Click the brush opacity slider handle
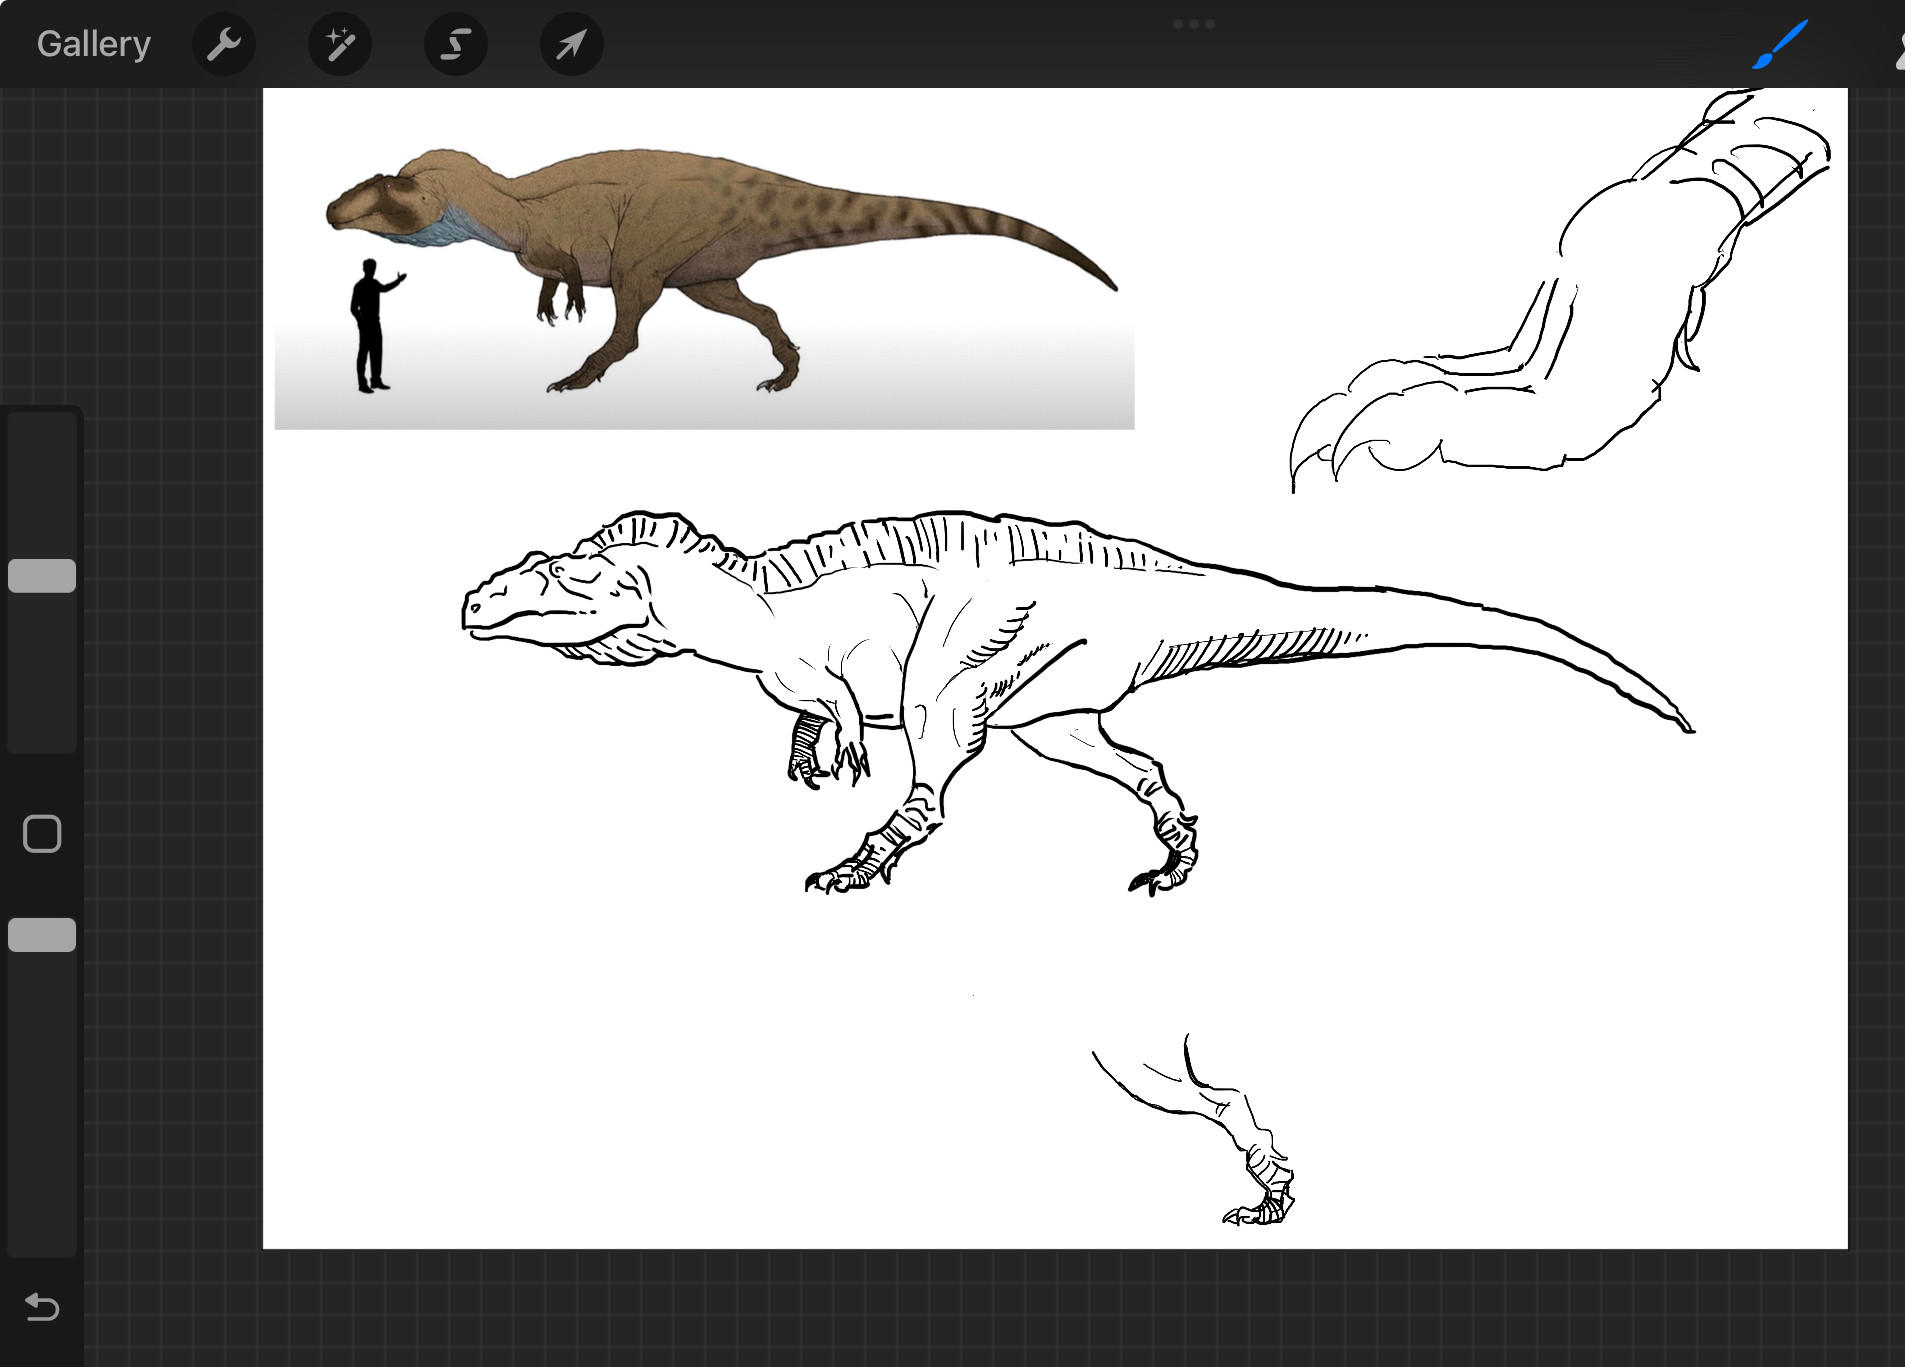The height and width of the screenshot is (1367, 1905). 42,935
